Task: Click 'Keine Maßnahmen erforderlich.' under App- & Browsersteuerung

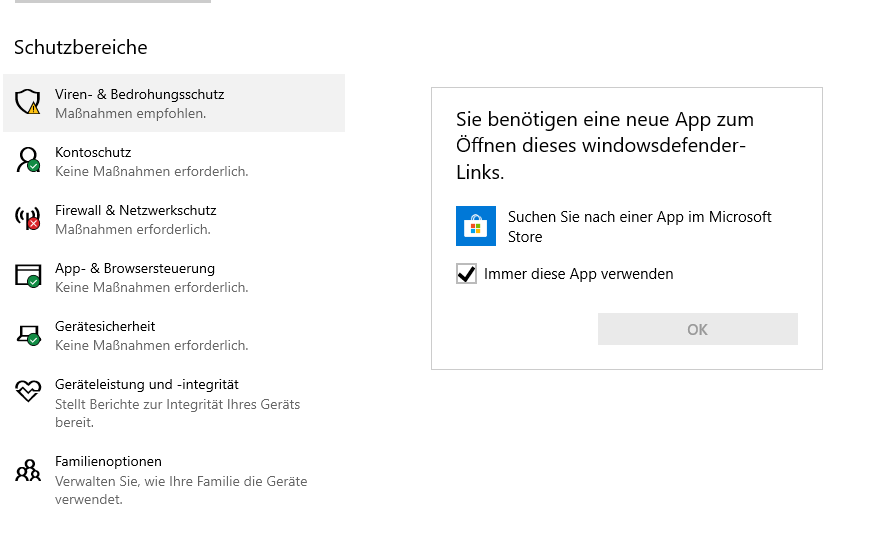Action: (152, 287)
